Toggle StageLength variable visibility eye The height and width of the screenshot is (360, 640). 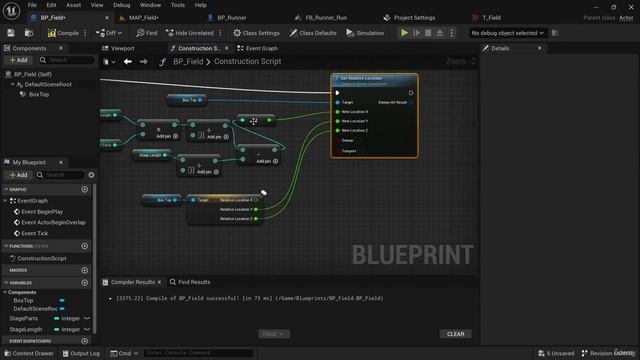[87, 329]
